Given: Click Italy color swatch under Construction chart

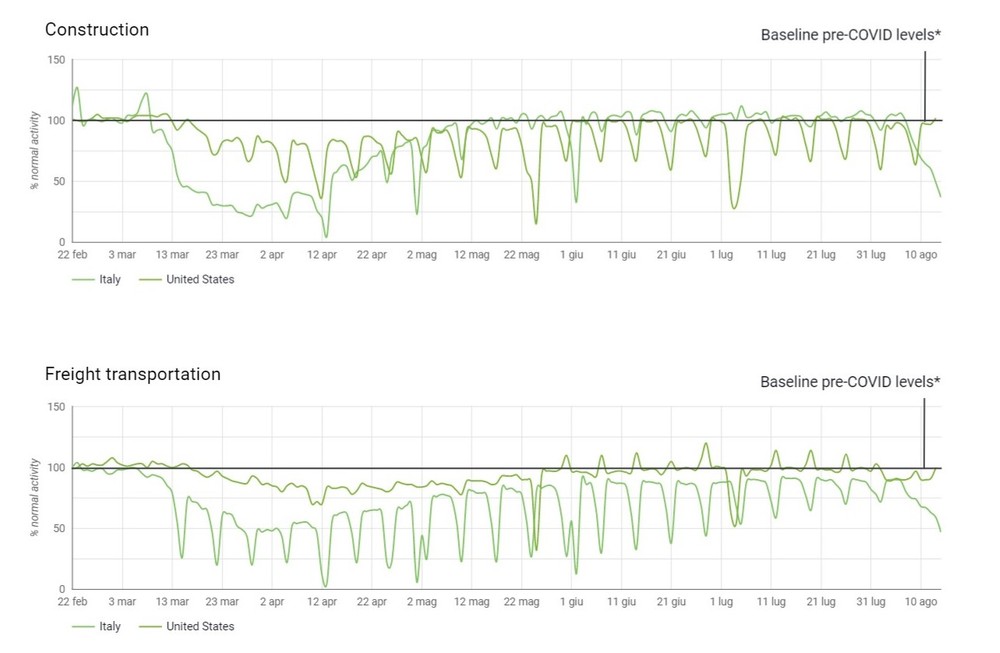Looking at the screenshot, I should pyautogui.click(x=83, y=279).
